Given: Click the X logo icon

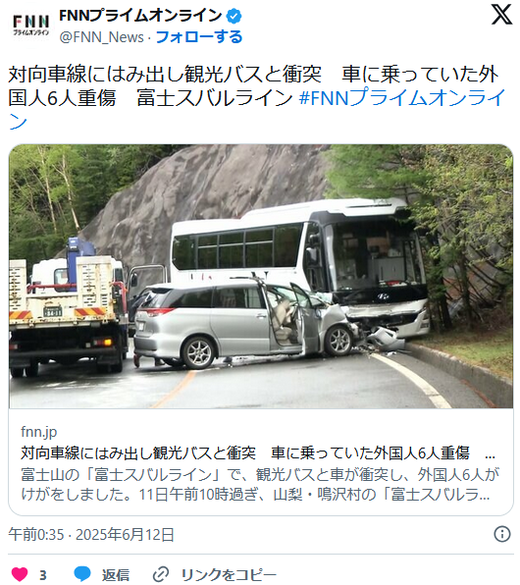Looking at the screenshot, I should (502, 15).
